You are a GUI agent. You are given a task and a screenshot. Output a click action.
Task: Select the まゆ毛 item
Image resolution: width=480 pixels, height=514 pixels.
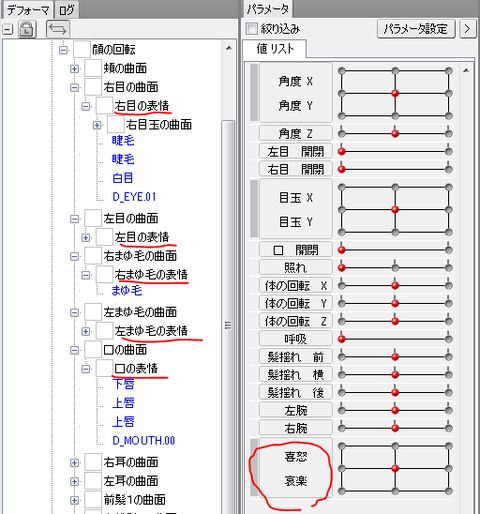(127, 290)
